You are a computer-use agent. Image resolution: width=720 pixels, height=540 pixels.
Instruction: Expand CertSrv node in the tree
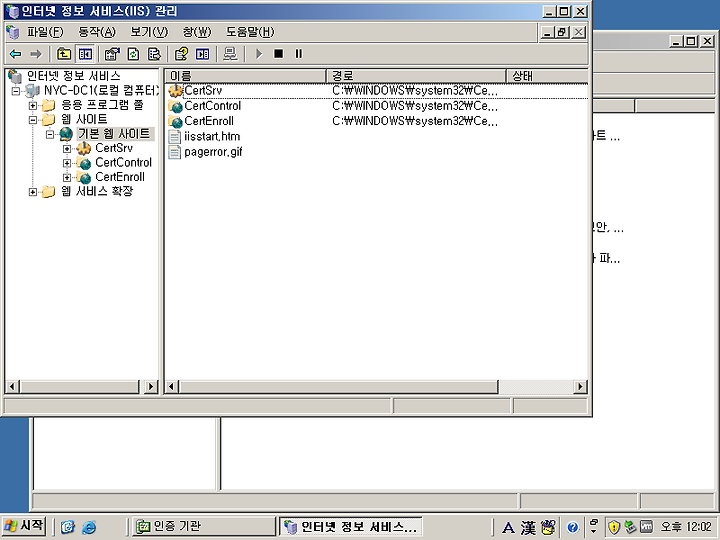click(67, 149)
